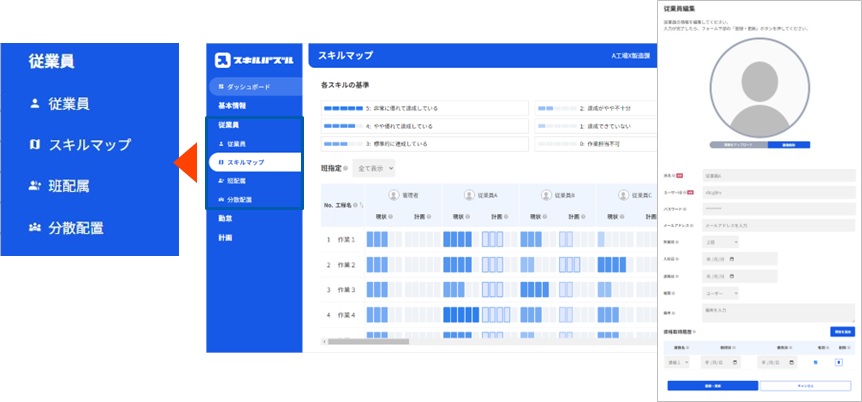Click 分散配置 icon in enlarged callout panel
Image resolution: width=862 pixels, height=402 pixels.
[35, 228]
